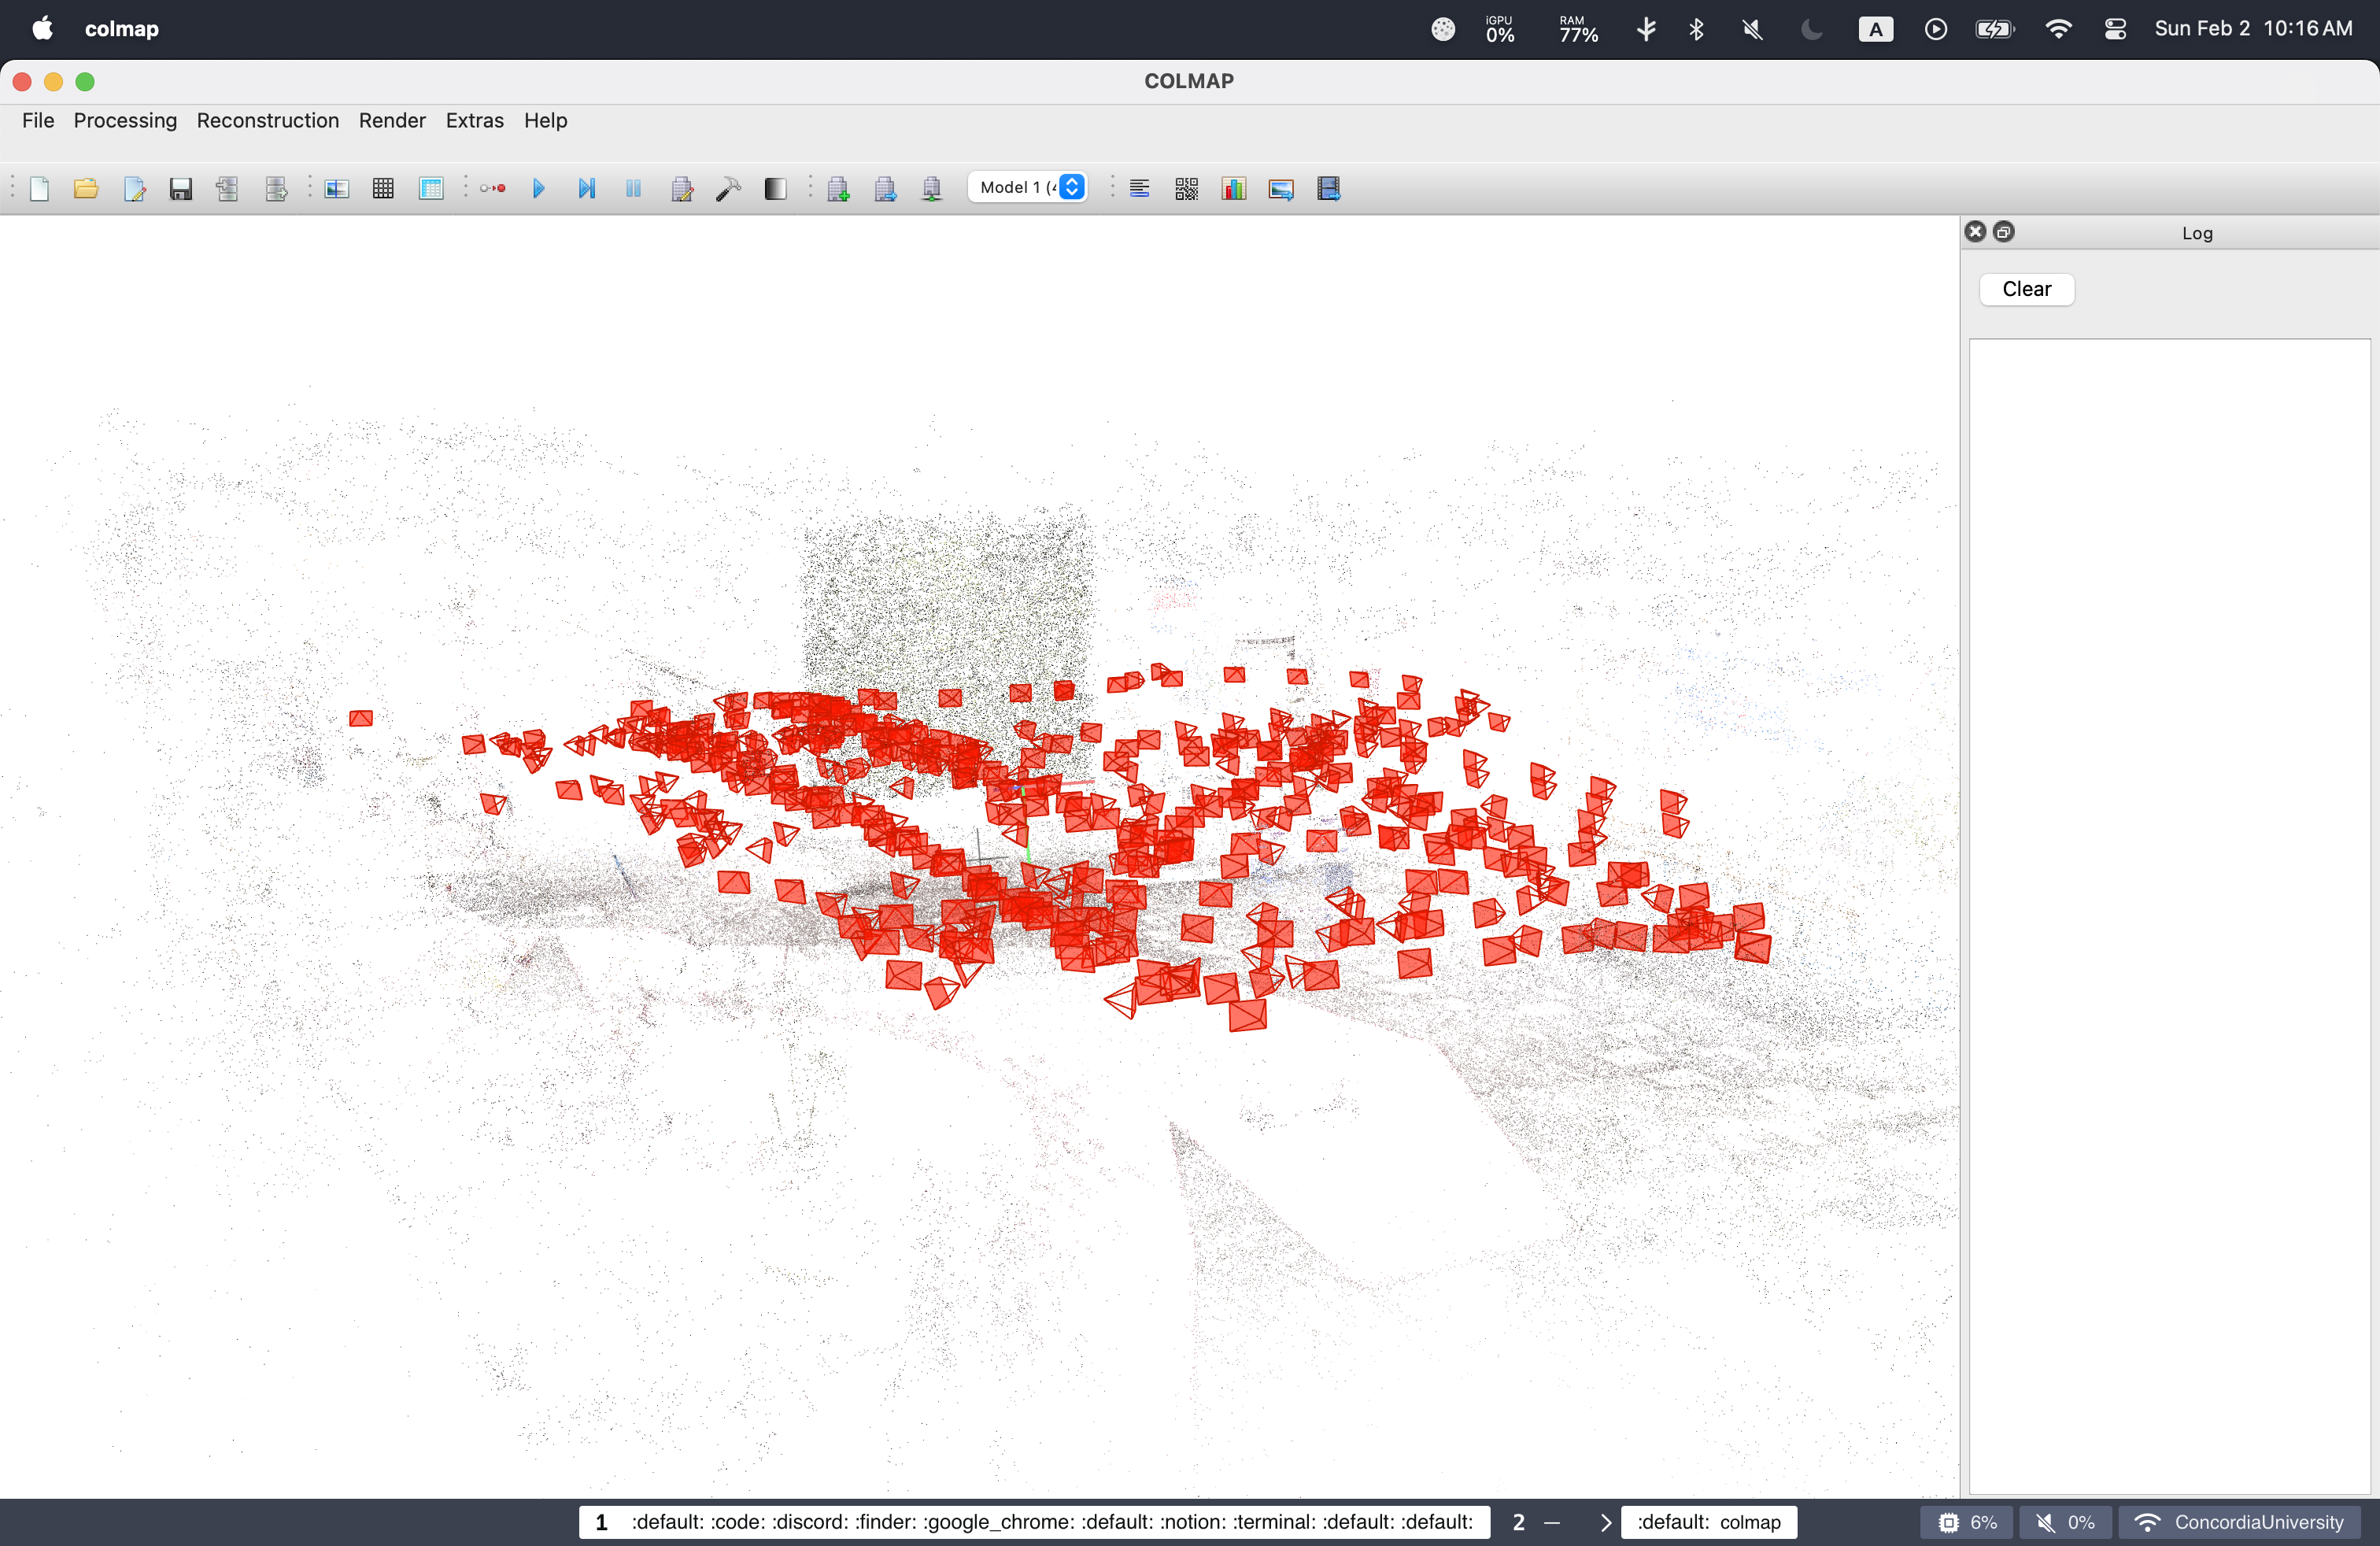This screenshot has width=2380, height=1546.
Task: Open macOS Control Center in the menu bar
Action: (x=2114, y=29)
